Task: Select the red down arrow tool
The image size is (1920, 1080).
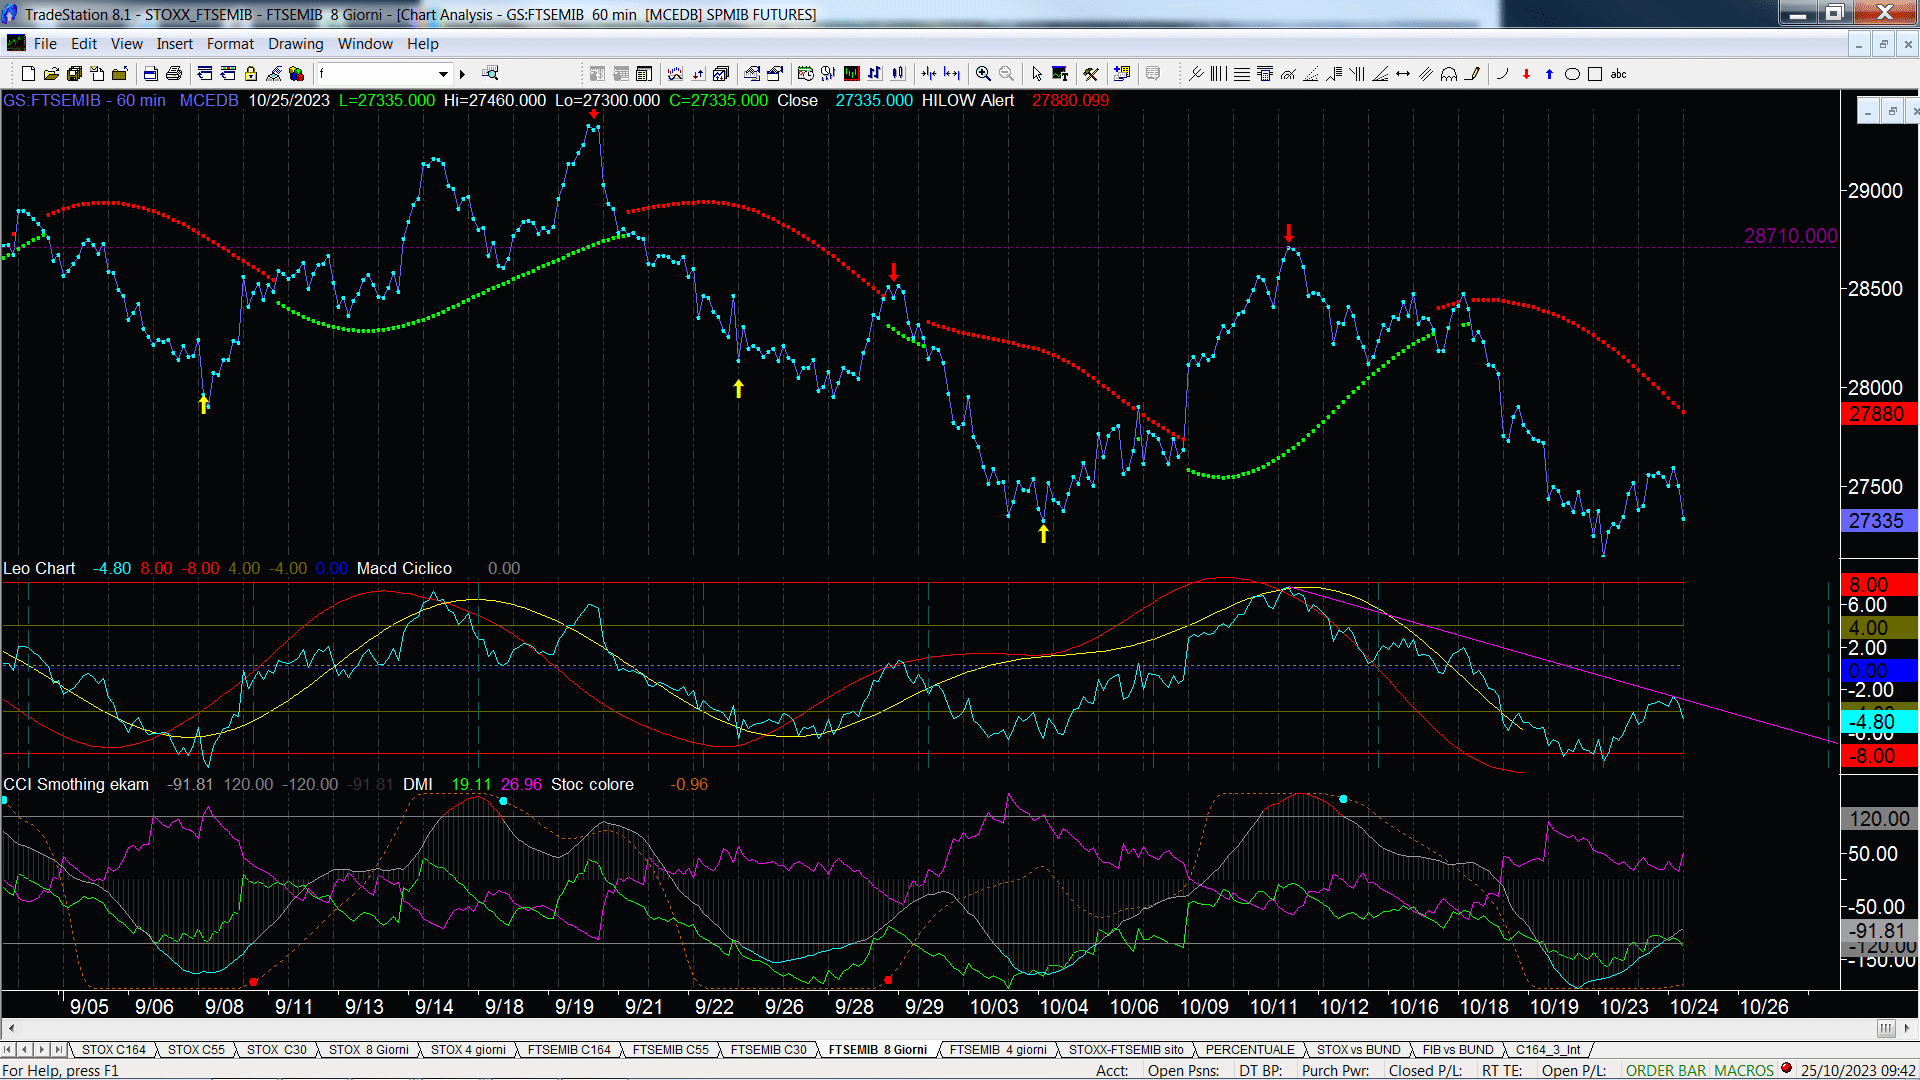Action: point(1526,74)
